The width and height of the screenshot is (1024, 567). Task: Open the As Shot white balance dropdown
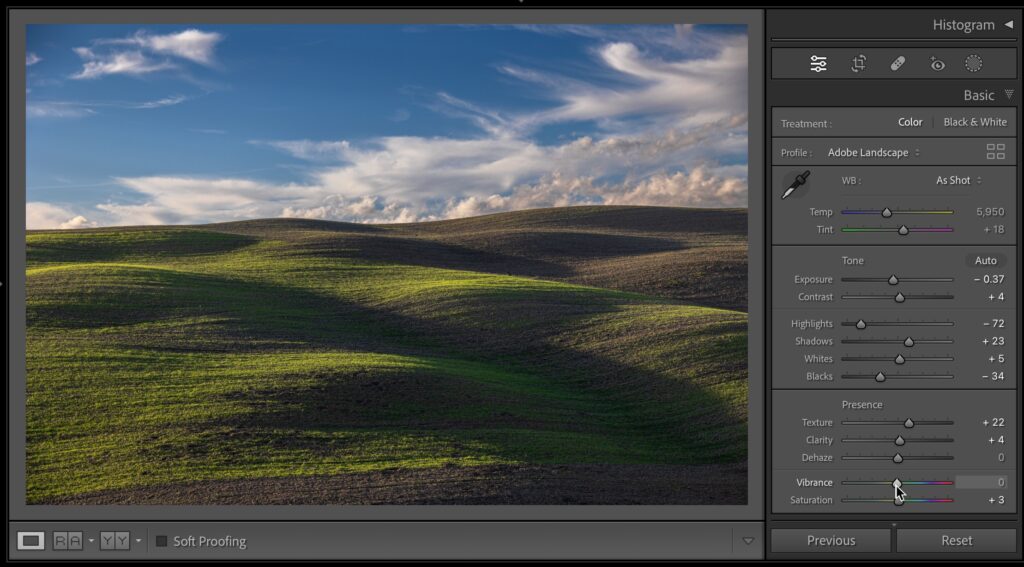click(x=957, y=180)
